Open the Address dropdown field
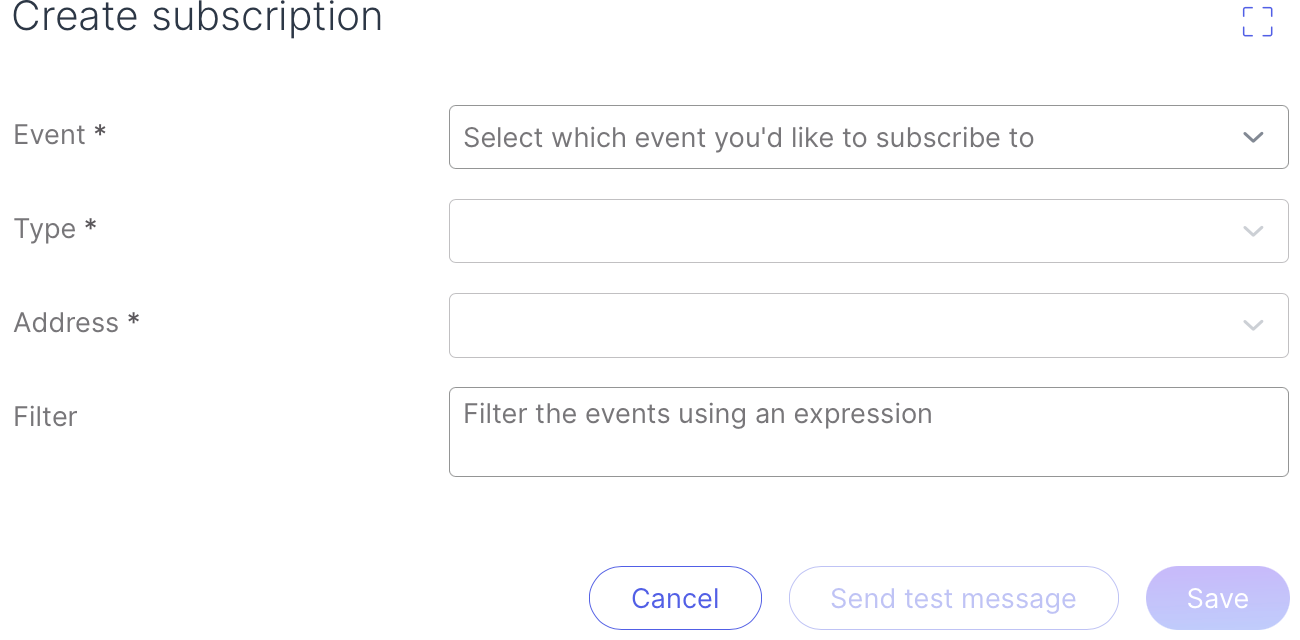Viewport: 1300px width, 640px height. pos(868,325)
